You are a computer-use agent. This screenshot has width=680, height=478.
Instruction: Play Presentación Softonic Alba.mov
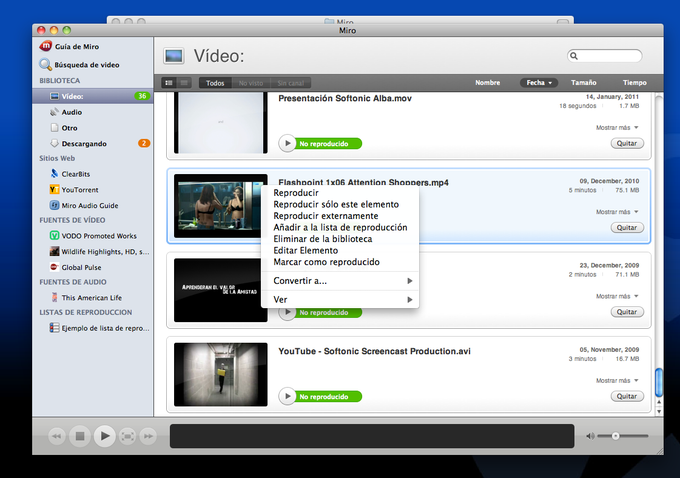(287, 144)
